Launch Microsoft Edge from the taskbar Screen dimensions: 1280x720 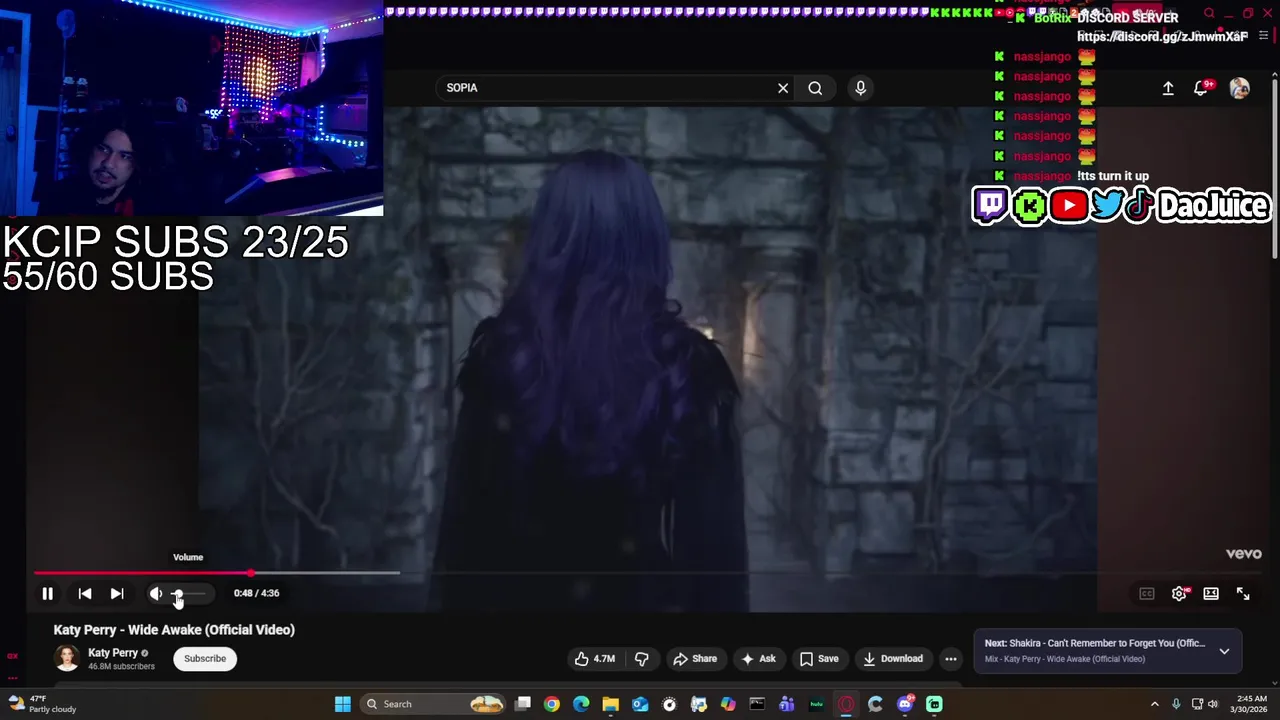tap(581, 704)
